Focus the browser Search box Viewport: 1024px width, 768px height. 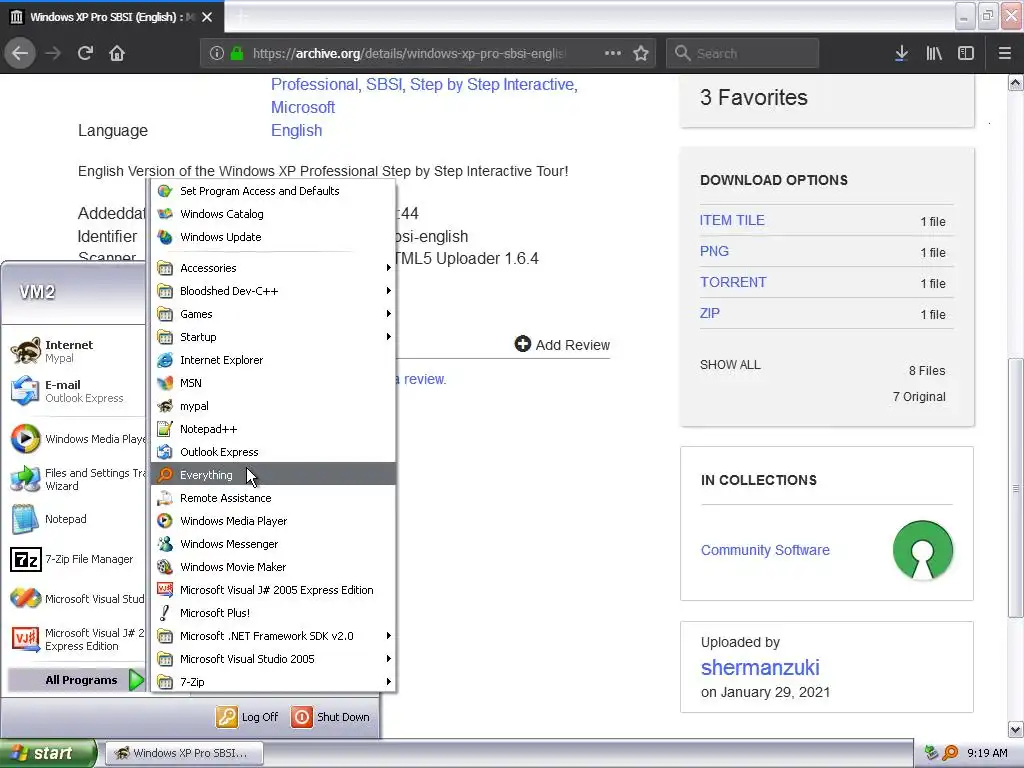(x=743, y=53)
